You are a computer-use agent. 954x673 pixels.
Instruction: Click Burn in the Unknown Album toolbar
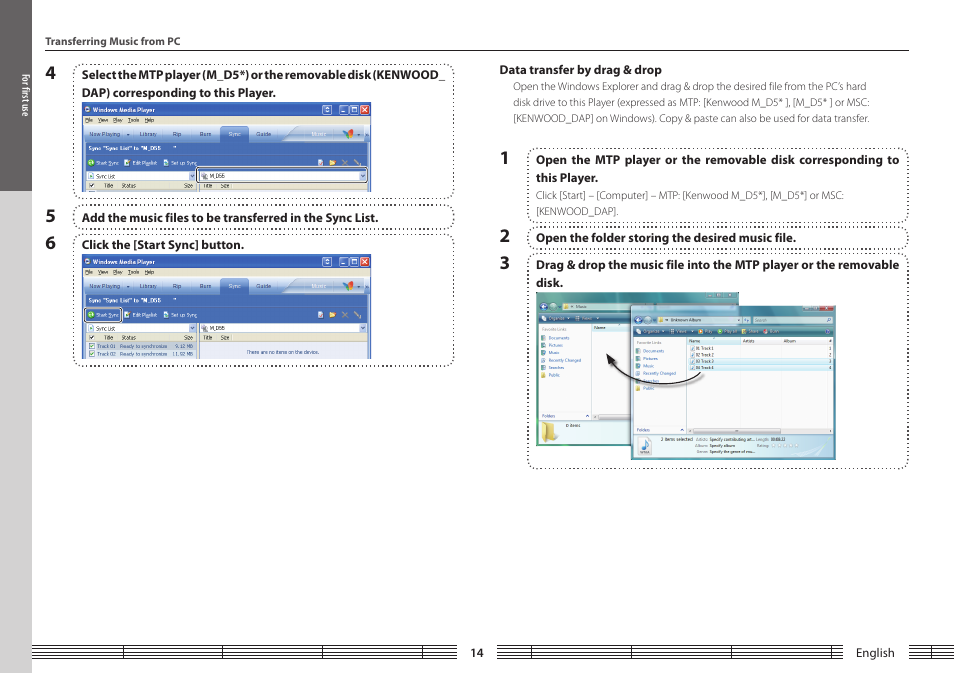771,332
